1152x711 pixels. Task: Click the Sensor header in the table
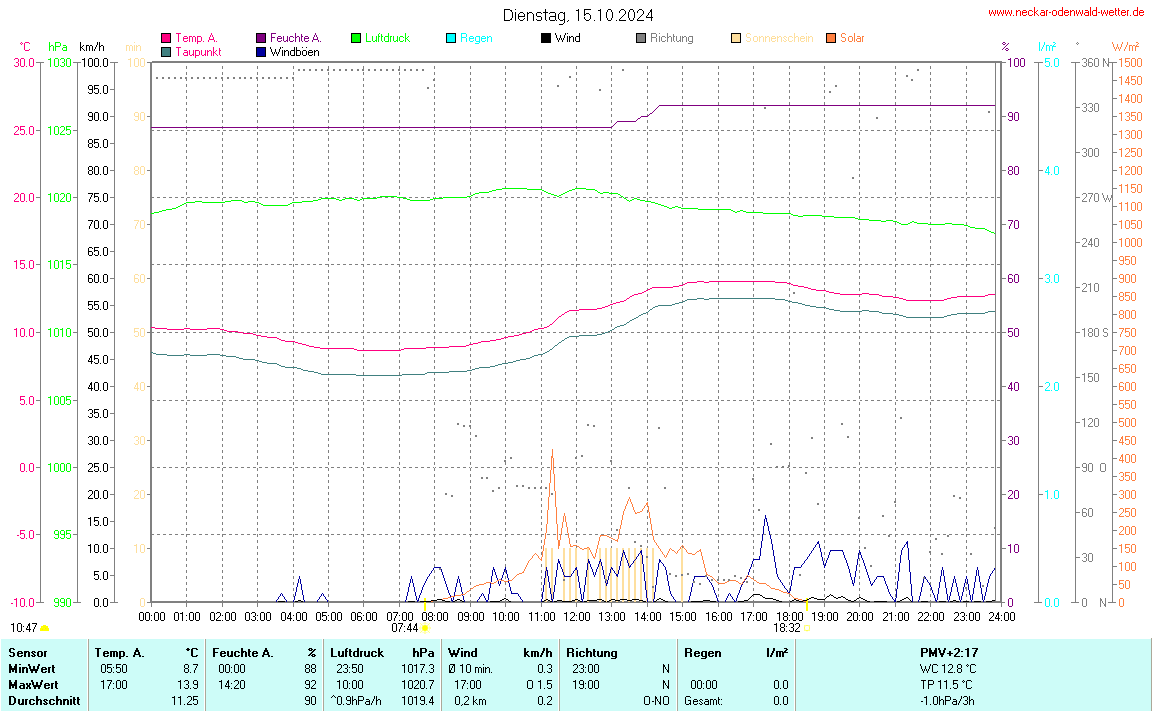point(28,652)
